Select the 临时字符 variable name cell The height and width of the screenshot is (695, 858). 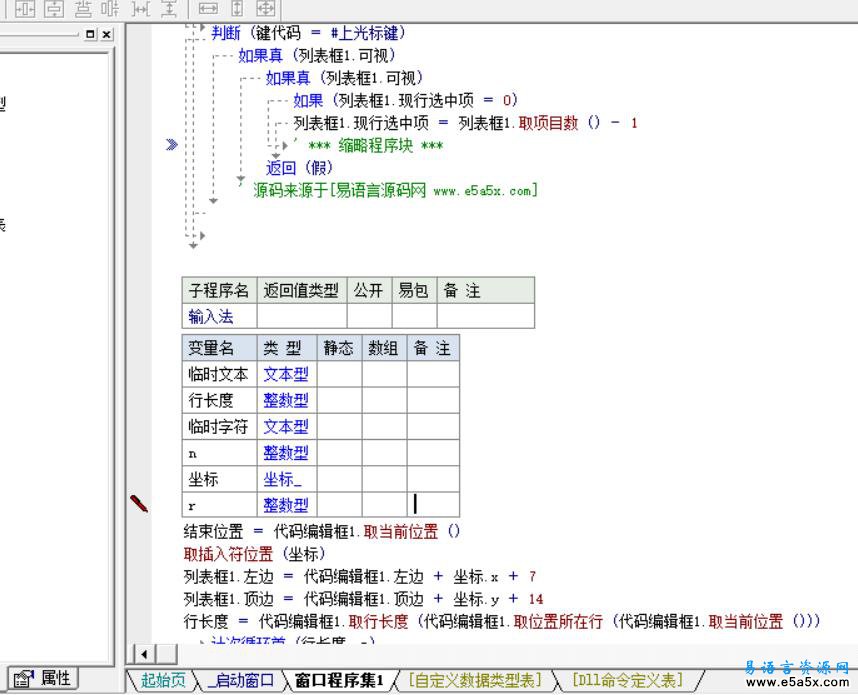219,427
